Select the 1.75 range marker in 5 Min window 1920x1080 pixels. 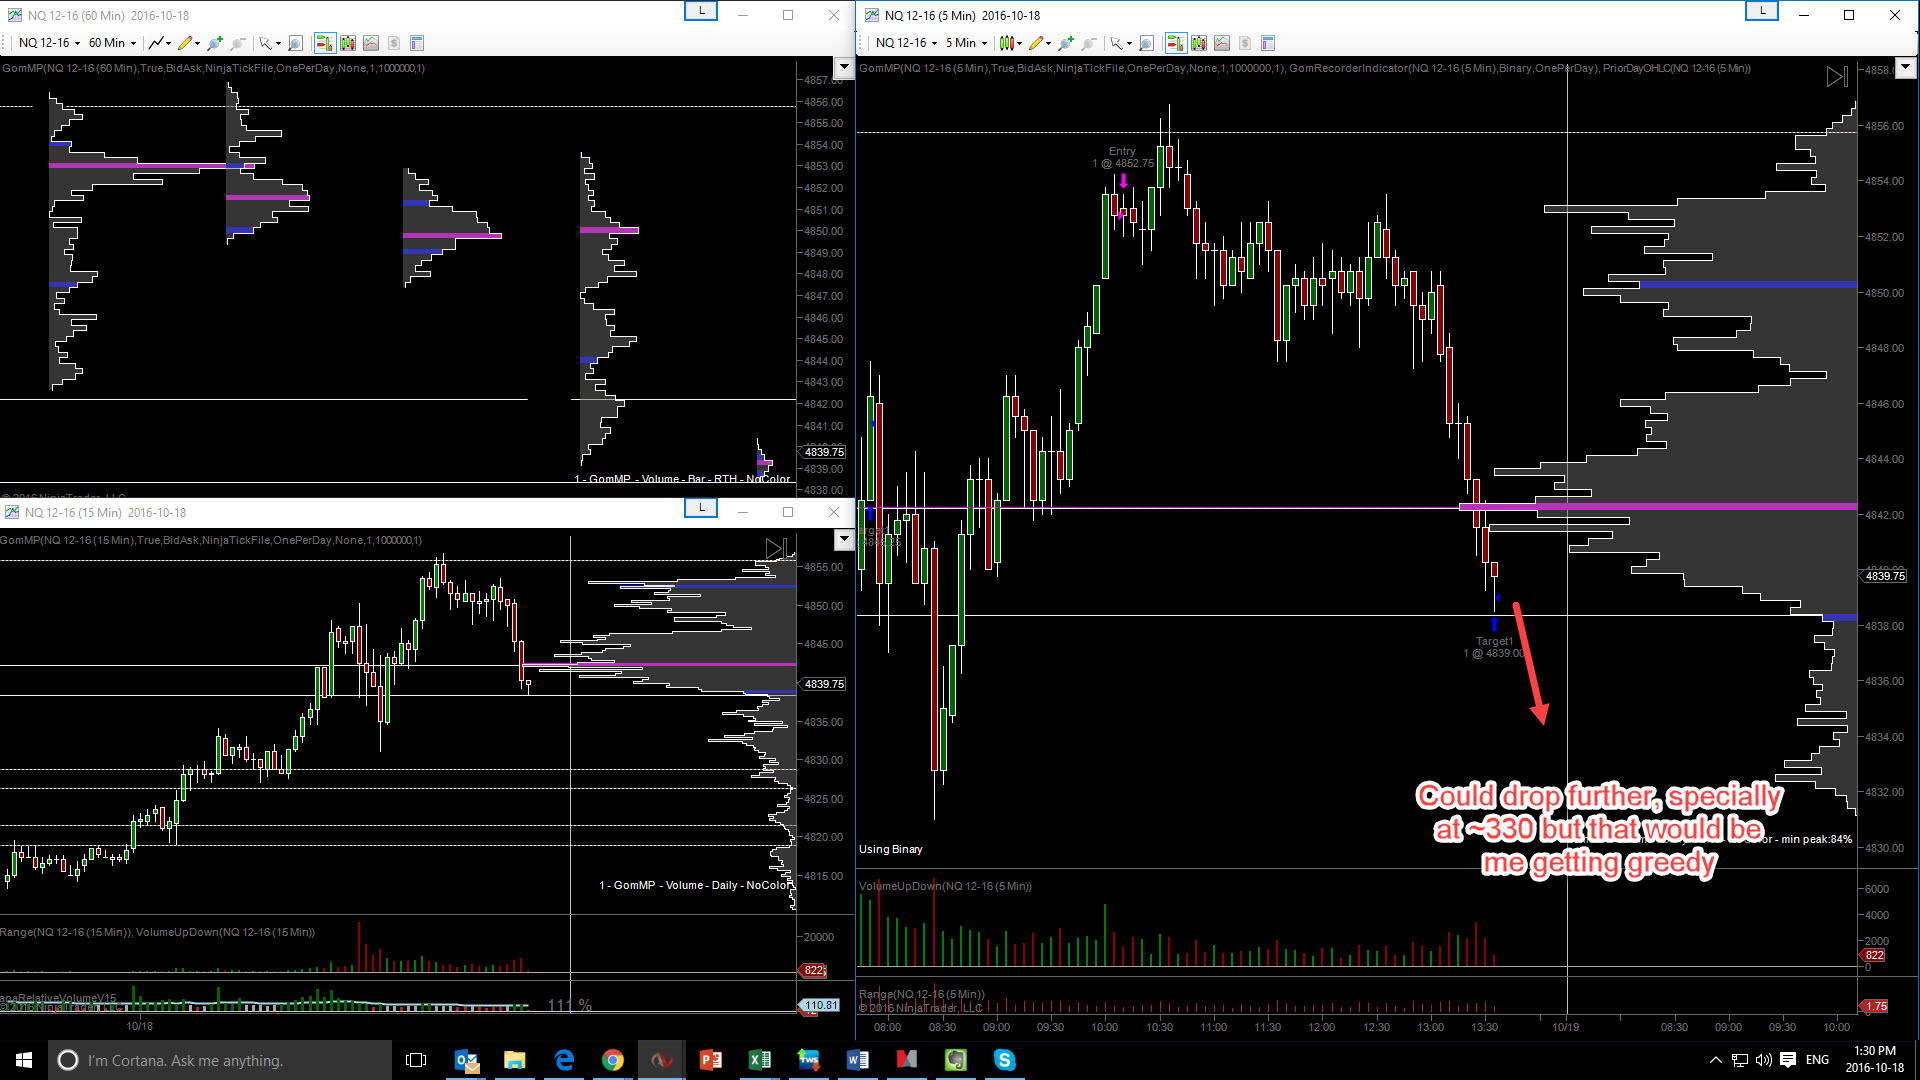point(1875,1006)
